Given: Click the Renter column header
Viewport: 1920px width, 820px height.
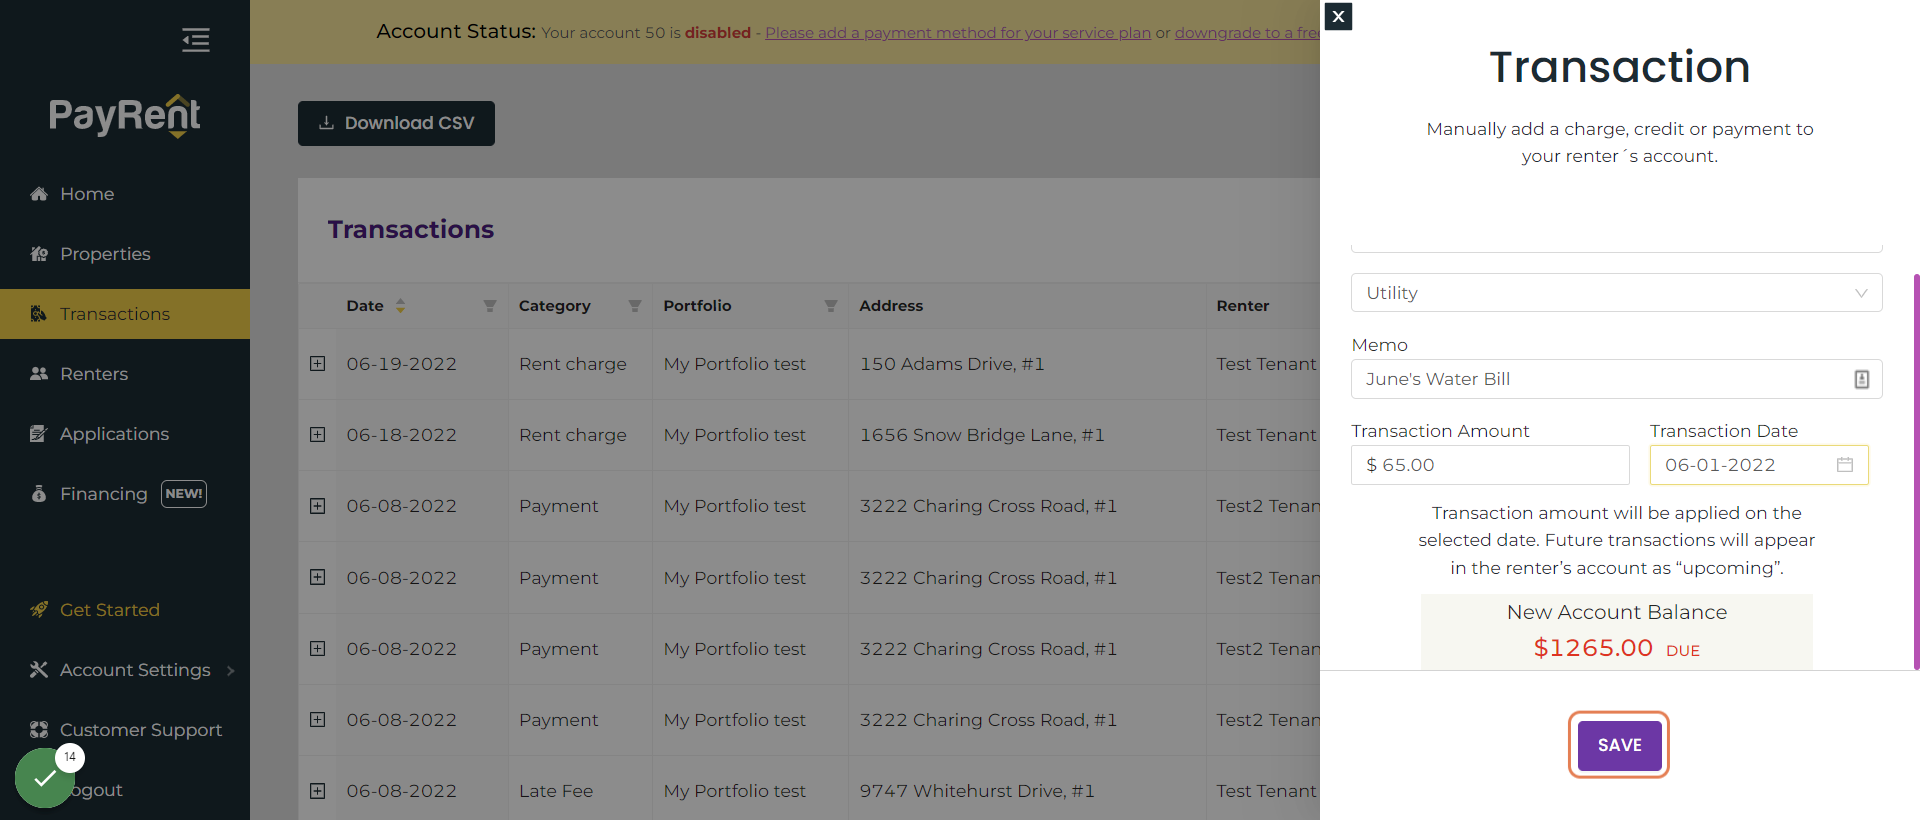Looking at the screenshot, I should tap(1243, 306).
